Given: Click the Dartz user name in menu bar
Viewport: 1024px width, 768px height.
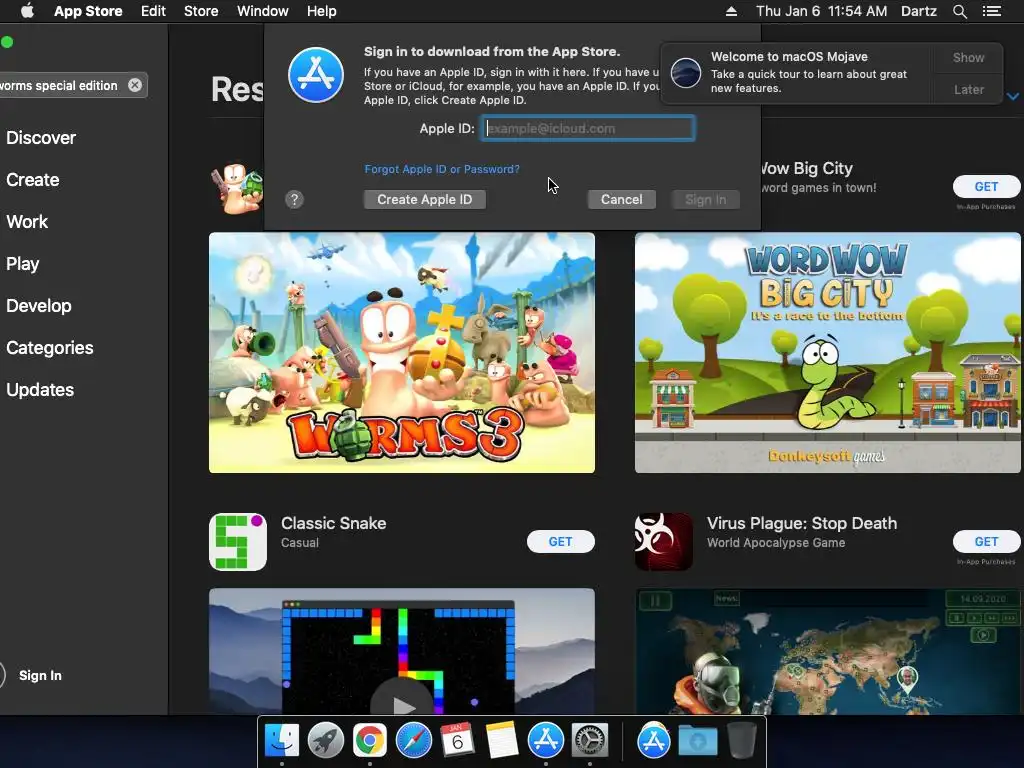Looking at the screenshot, I should tap(919, 11).
